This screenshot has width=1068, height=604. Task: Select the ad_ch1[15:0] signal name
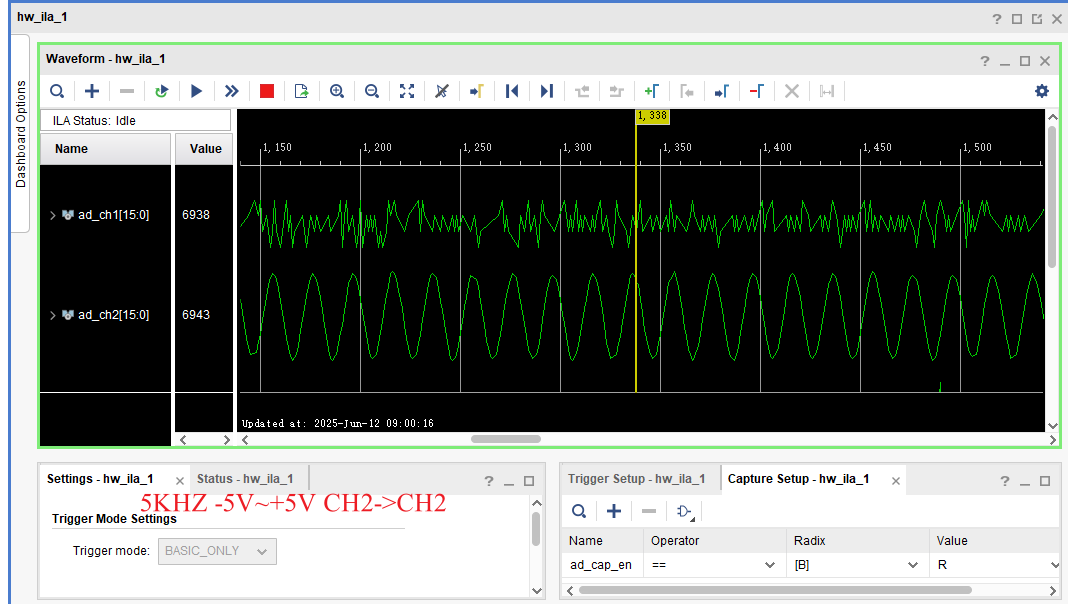113,215
